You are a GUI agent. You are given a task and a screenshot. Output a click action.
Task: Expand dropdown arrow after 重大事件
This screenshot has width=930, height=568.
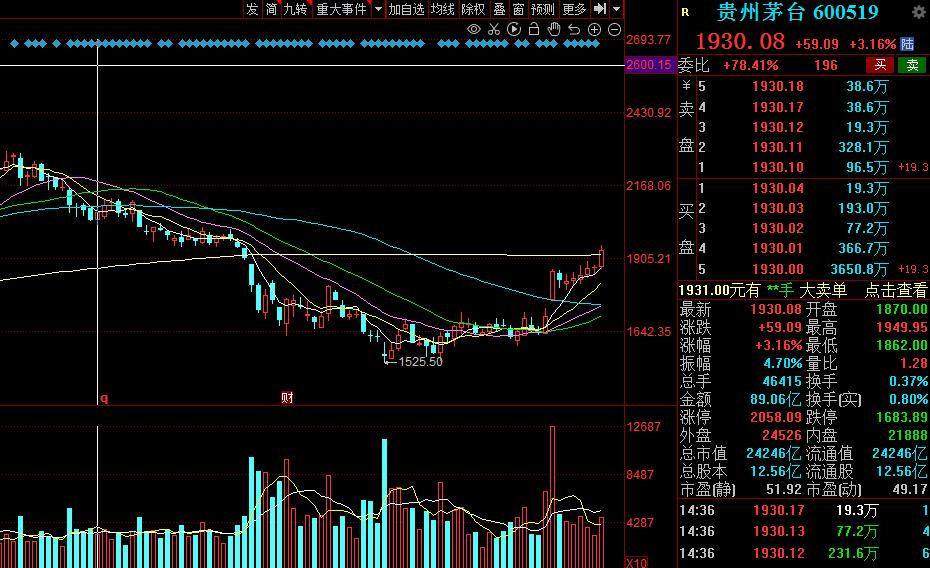tap(378, 9)
